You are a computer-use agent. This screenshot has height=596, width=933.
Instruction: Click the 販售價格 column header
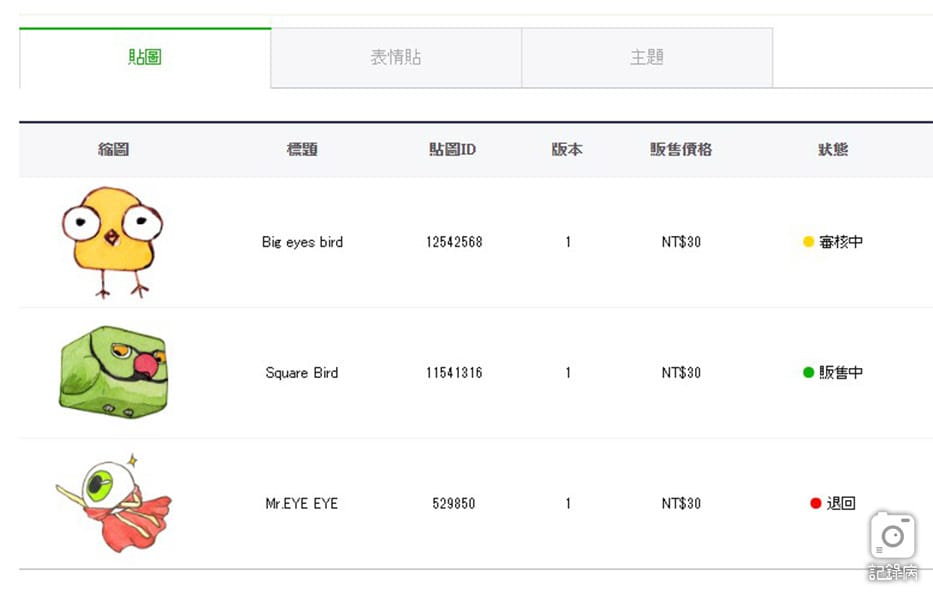click(x=681, y=149)
